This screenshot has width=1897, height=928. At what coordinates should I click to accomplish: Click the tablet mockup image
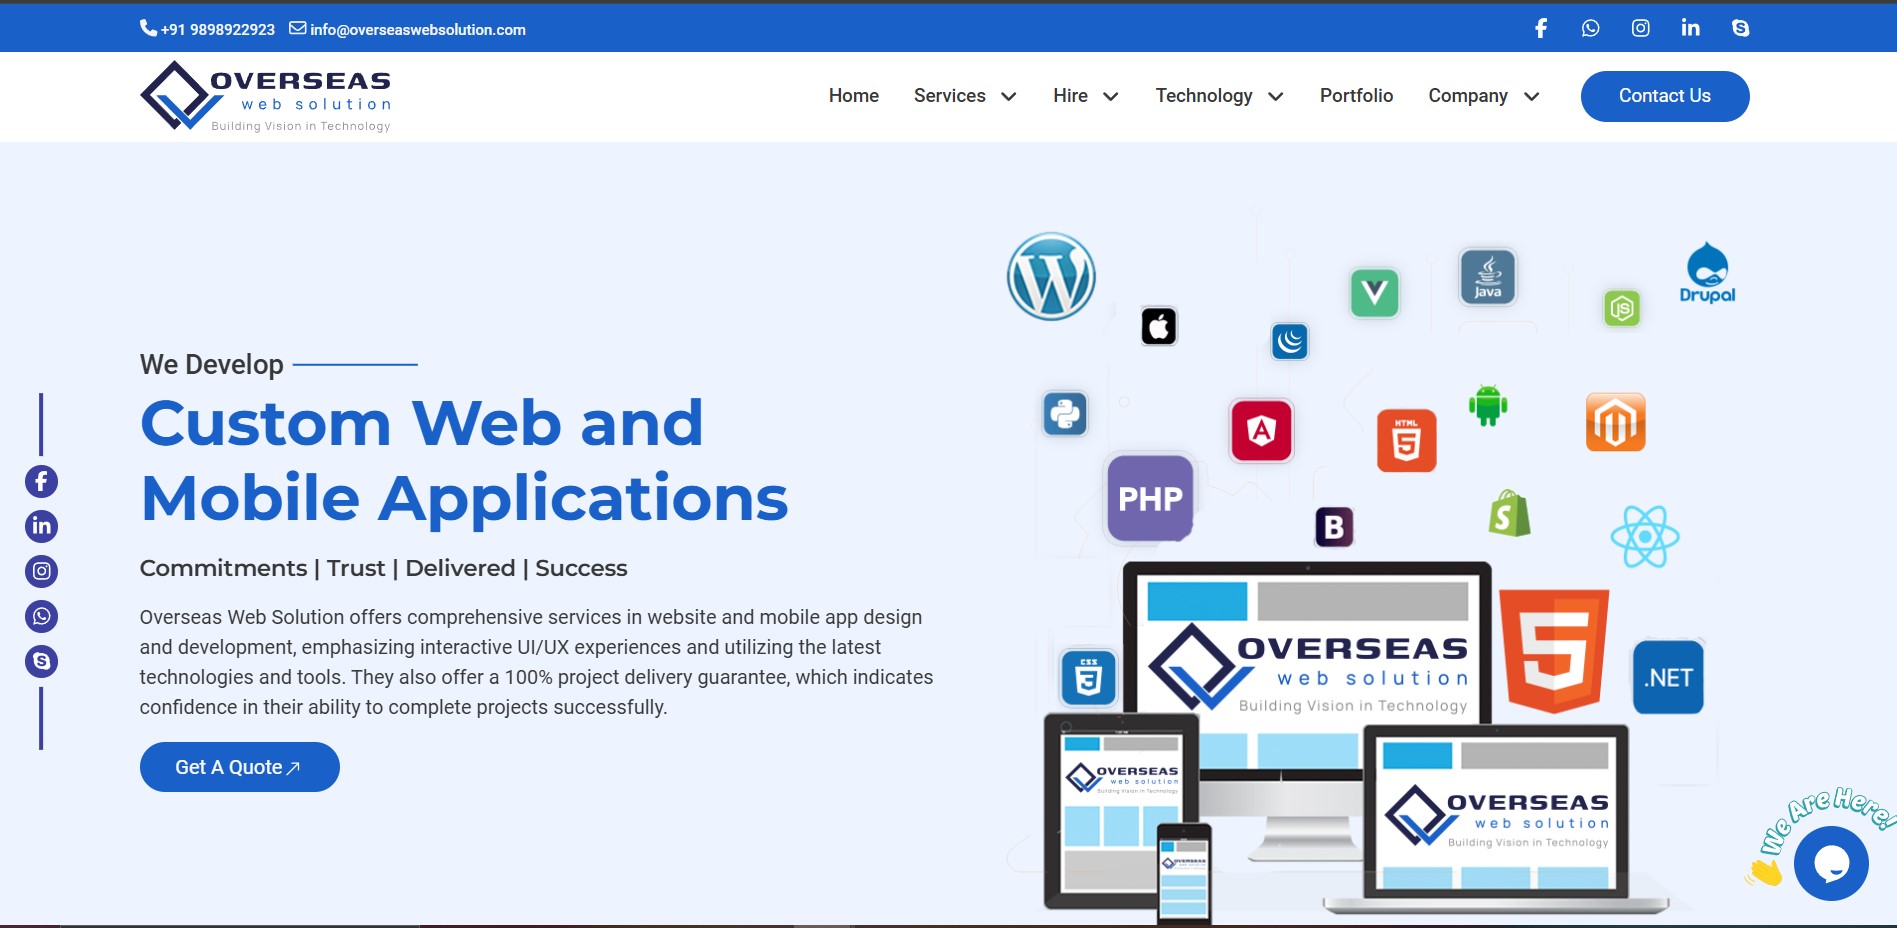1121,811
